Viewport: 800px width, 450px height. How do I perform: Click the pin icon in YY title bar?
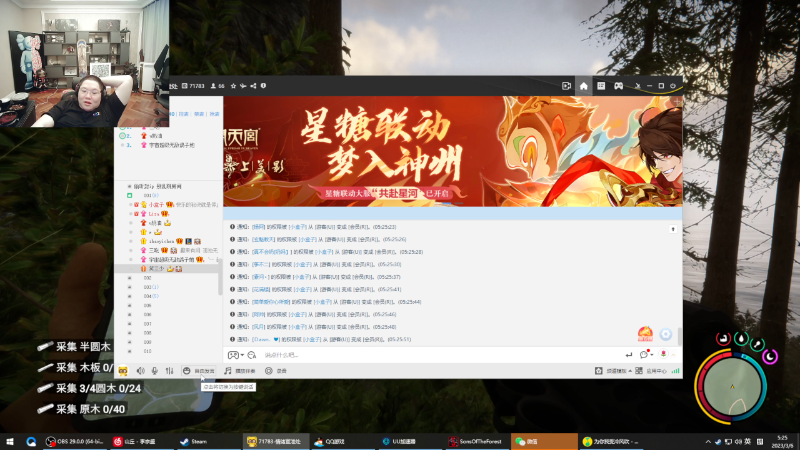(638, 86)
